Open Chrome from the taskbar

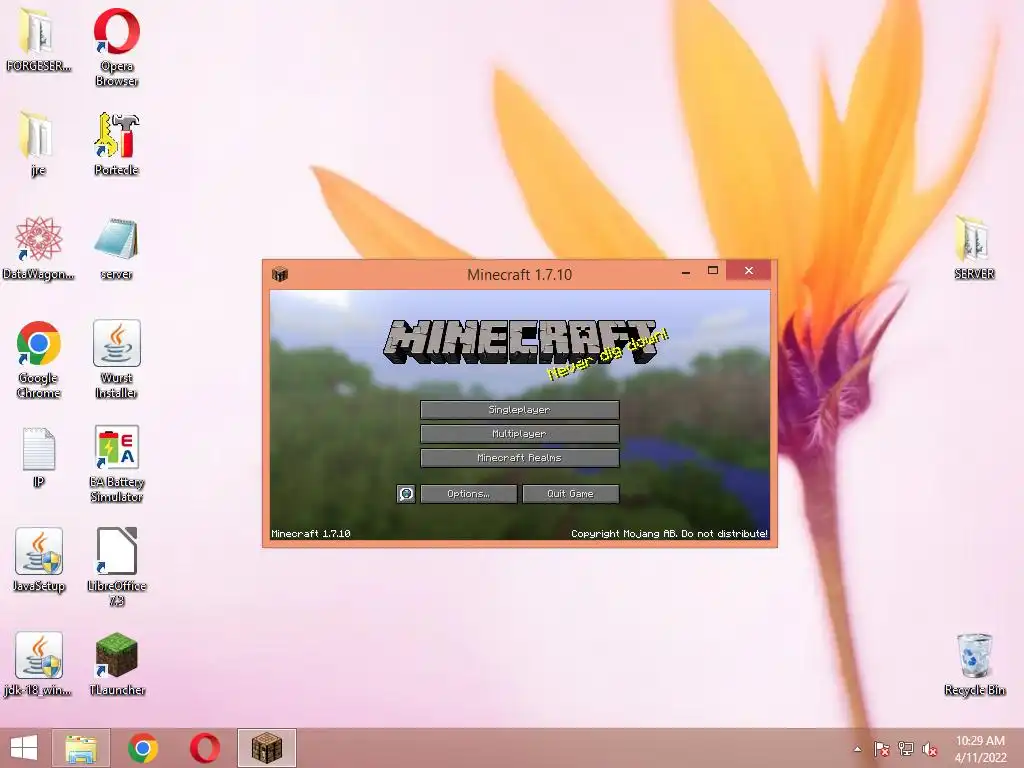[x=143, y=748]
